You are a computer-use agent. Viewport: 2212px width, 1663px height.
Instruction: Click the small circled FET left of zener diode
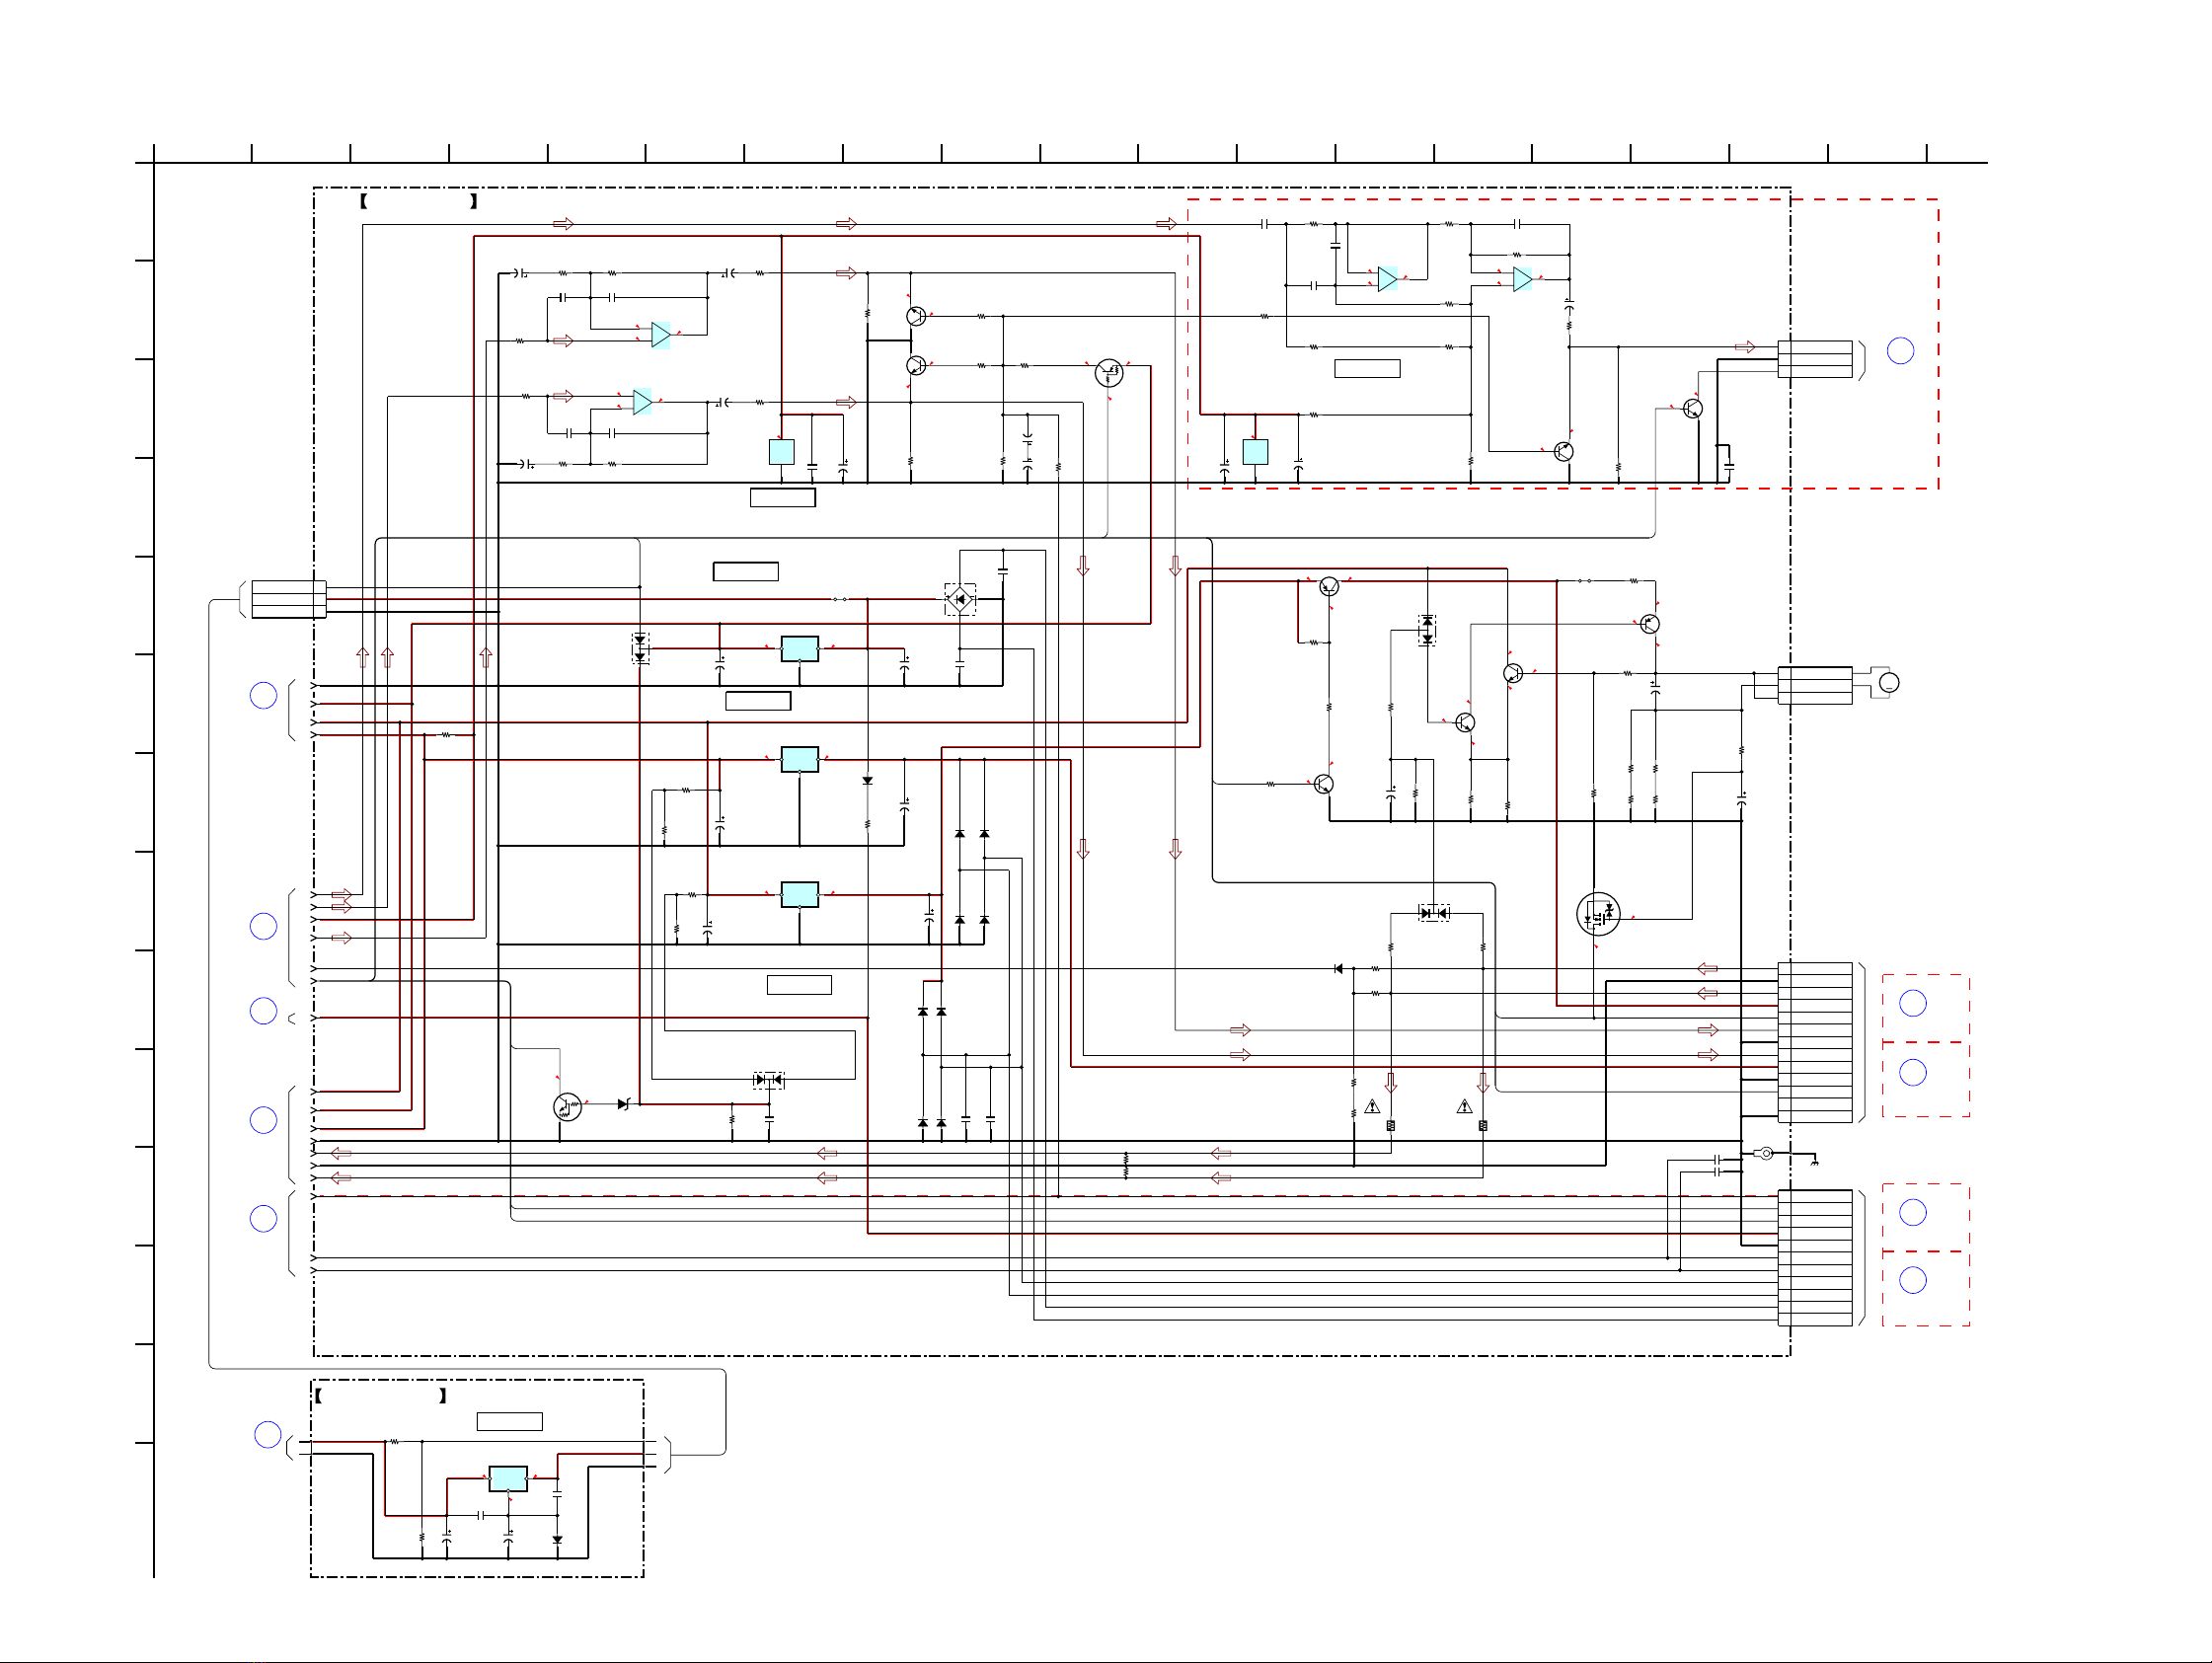pos(567,1107)
